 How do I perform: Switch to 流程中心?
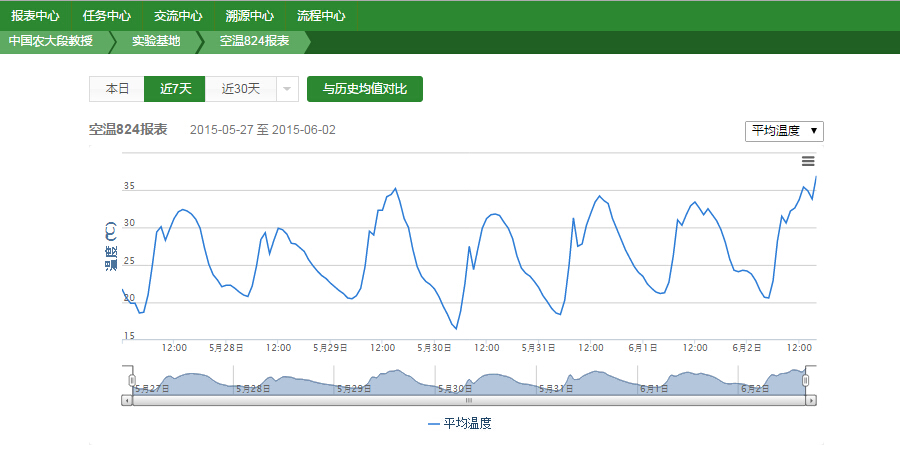point(321,16)
